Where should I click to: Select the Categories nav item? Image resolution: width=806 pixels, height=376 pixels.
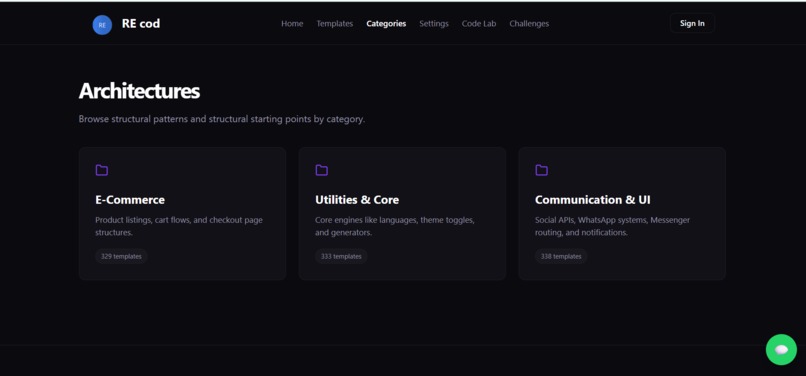(x=386, y=24)
